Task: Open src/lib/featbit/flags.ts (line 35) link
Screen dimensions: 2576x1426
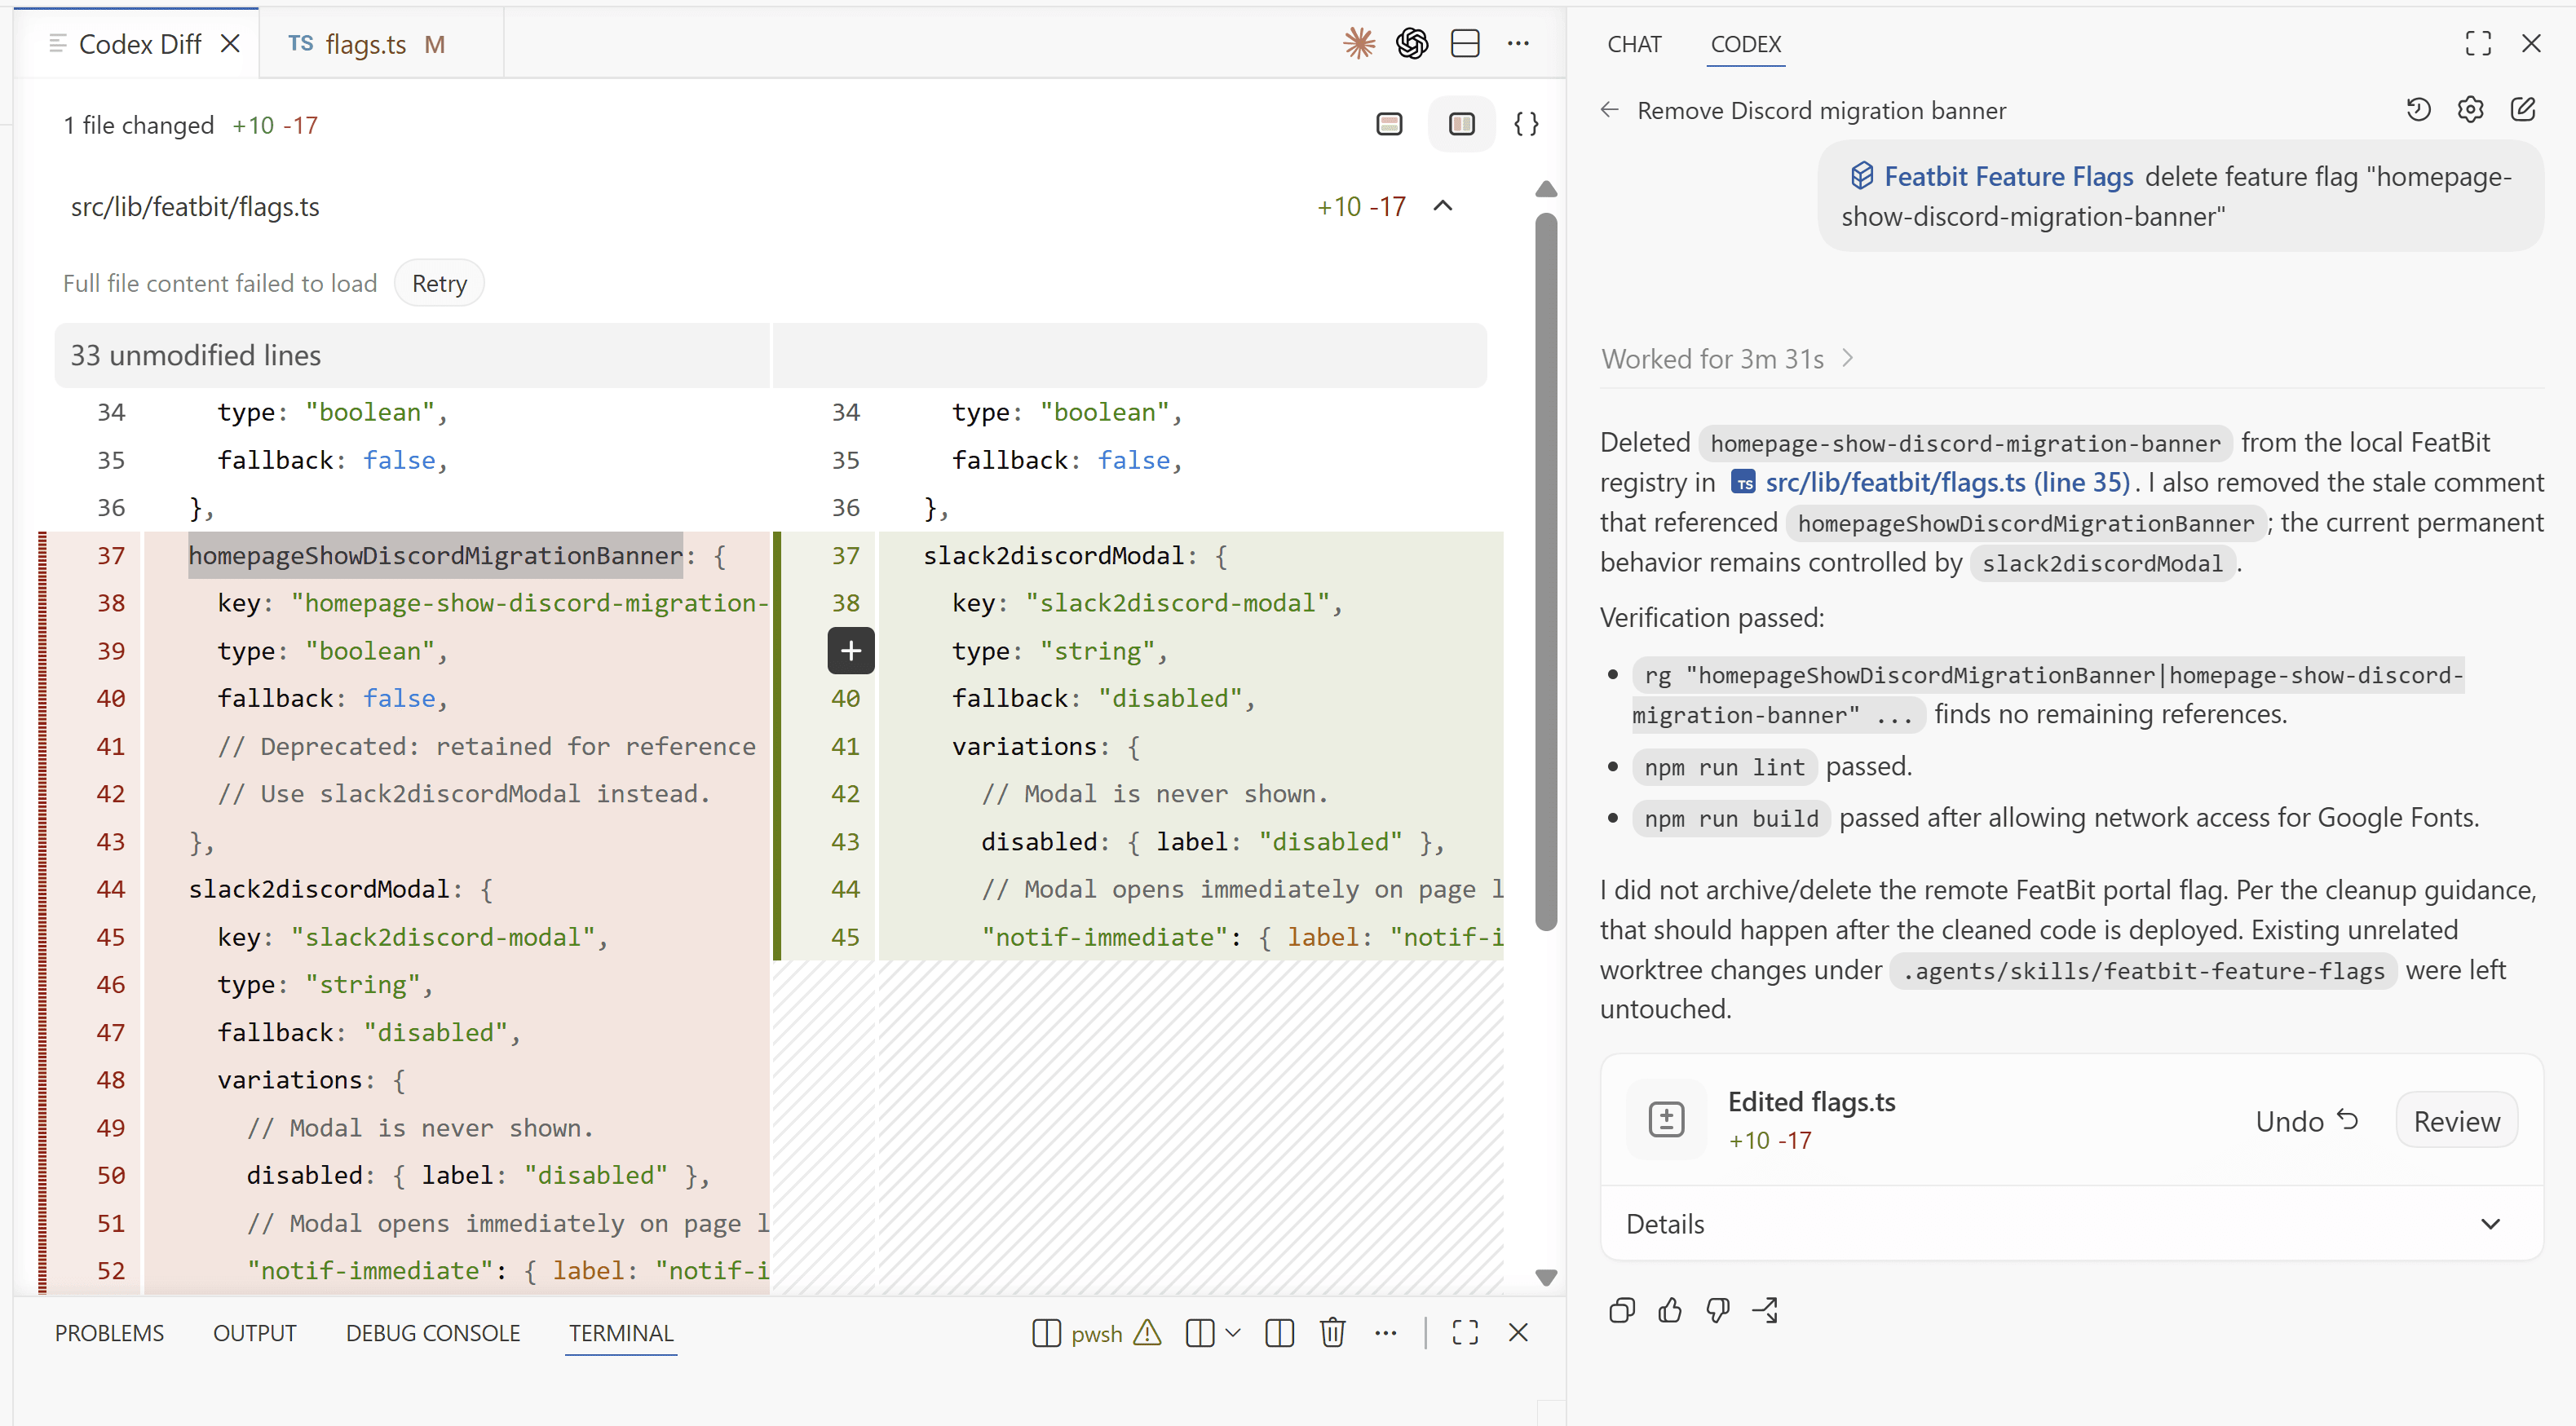Action: [x=1931, y=482]
